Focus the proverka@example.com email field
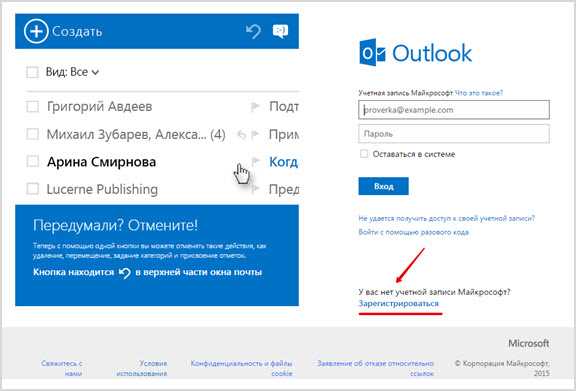576x391 pixels. (x=454, y=110)
